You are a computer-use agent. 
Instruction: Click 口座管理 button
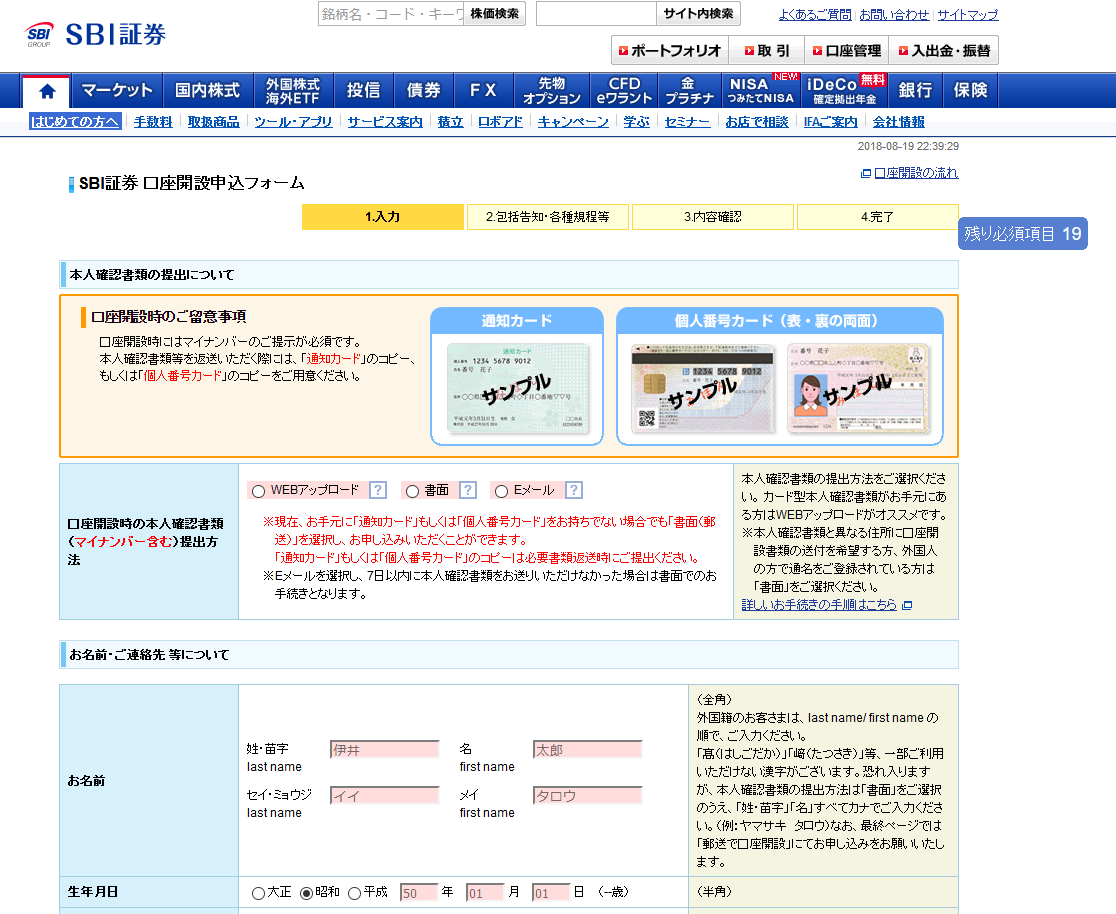[x=846, y=51]
